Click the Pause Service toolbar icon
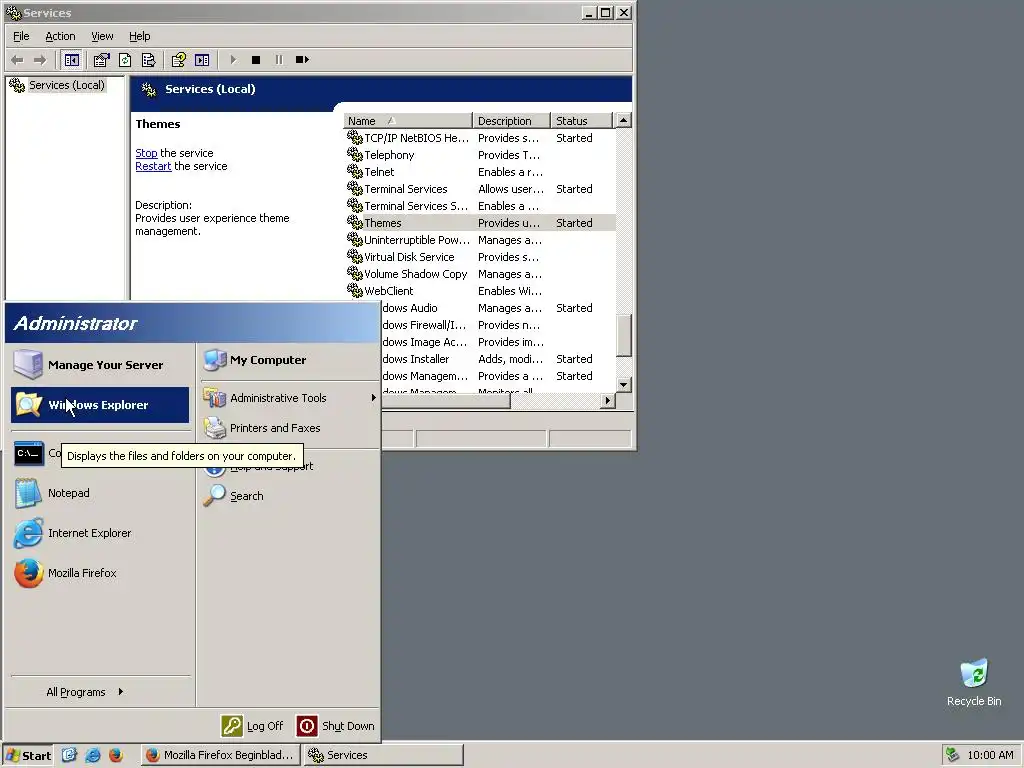This screenshot has width=1024, height=768. click(x=279, y=60)
